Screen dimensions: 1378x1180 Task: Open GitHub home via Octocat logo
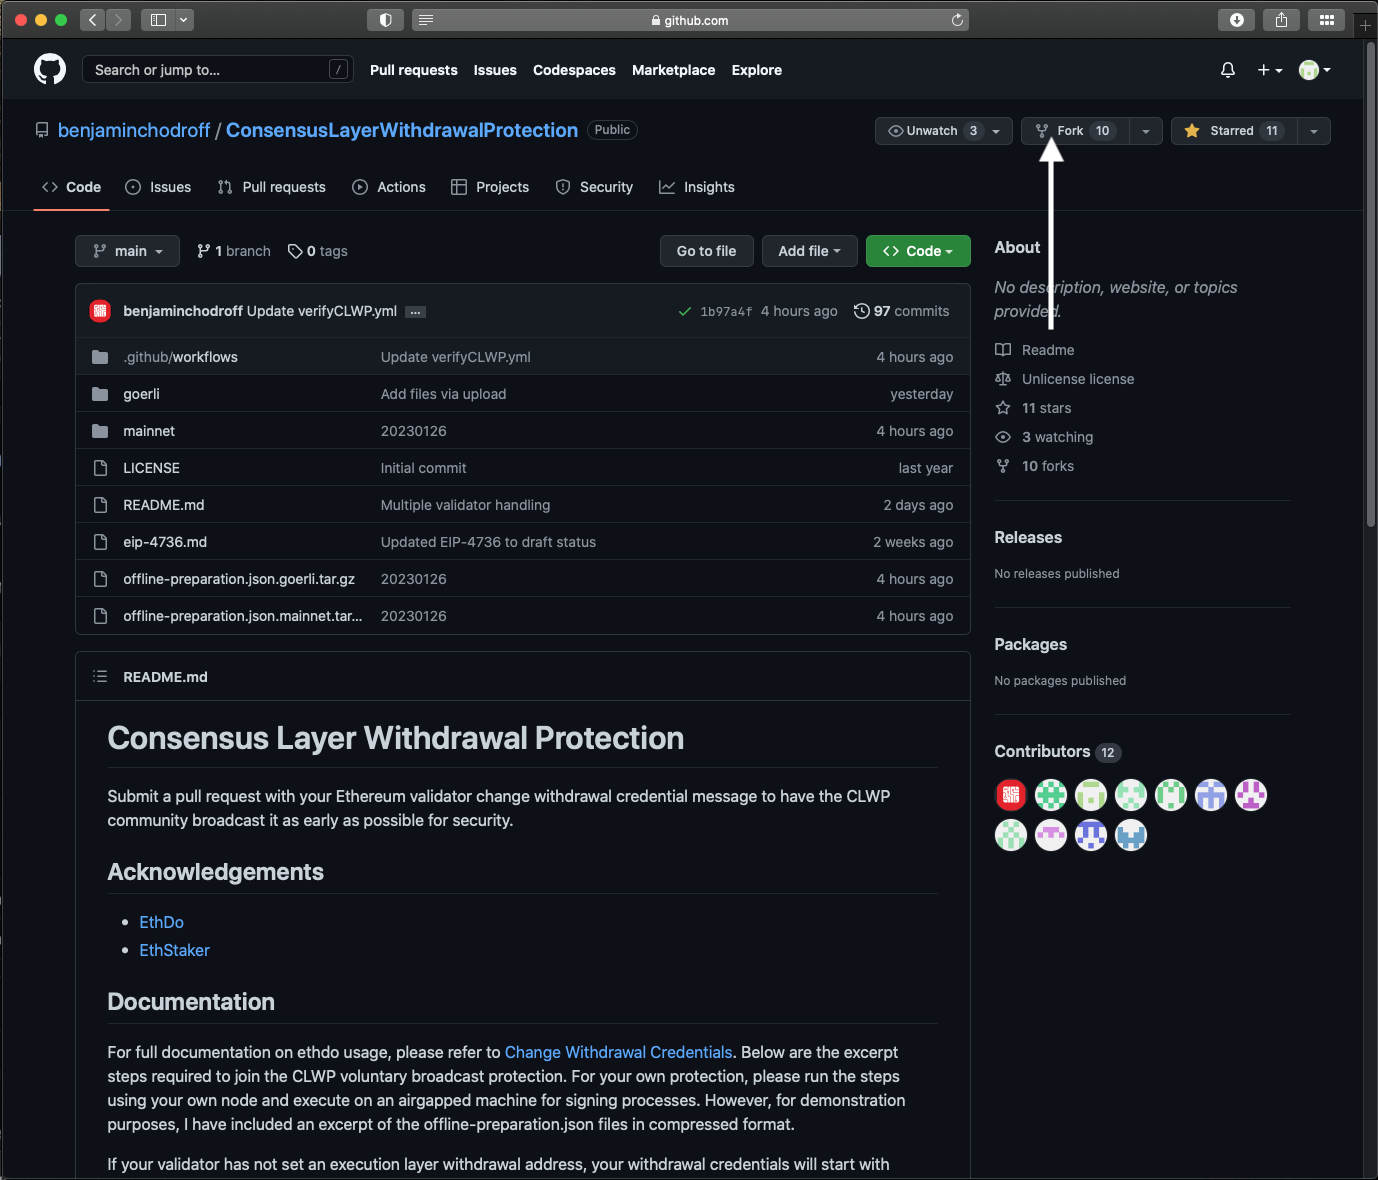pyautogui.click(x=50, y=69)
